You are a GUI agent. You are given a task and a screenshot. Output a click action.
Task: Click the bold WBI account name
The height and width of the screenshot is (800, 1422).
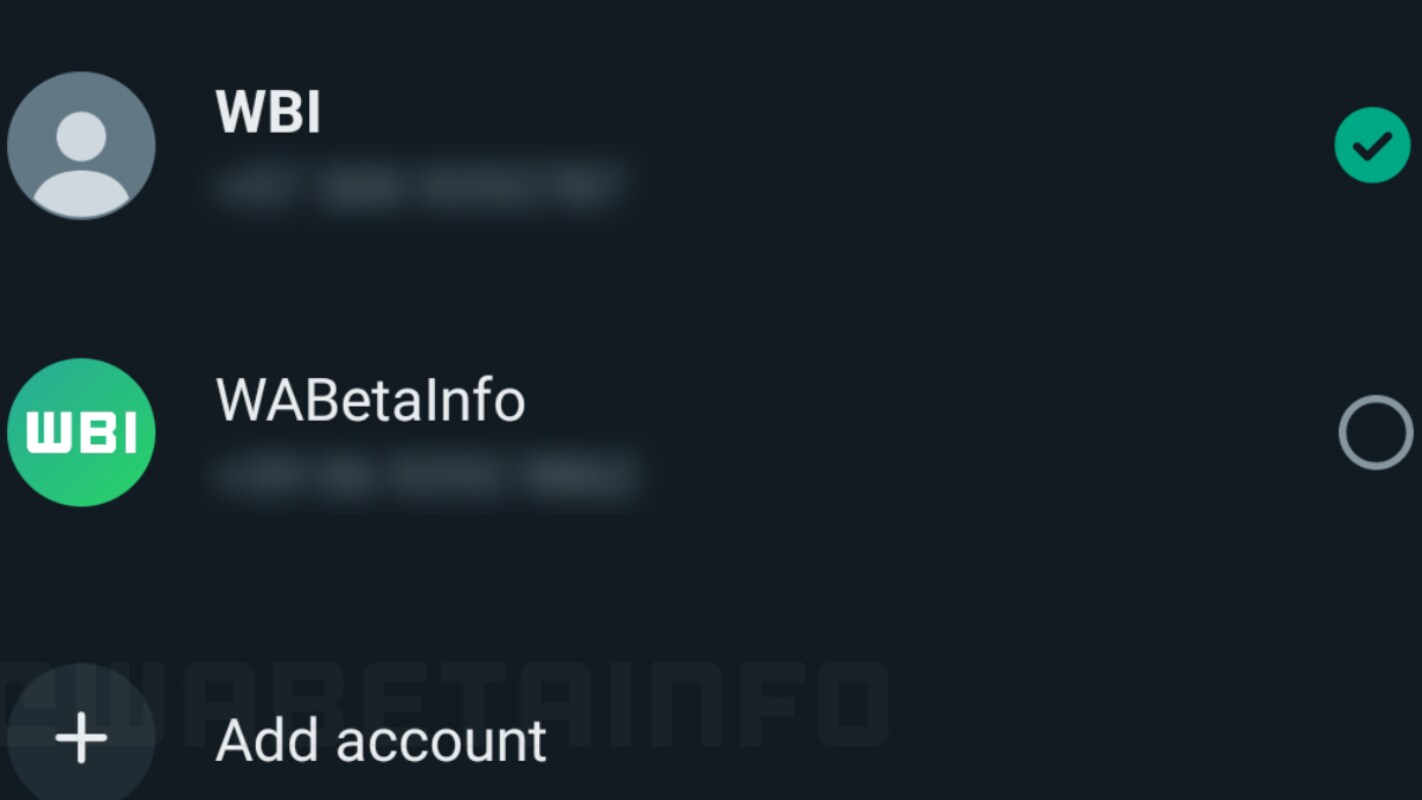(x=268, y=112)
